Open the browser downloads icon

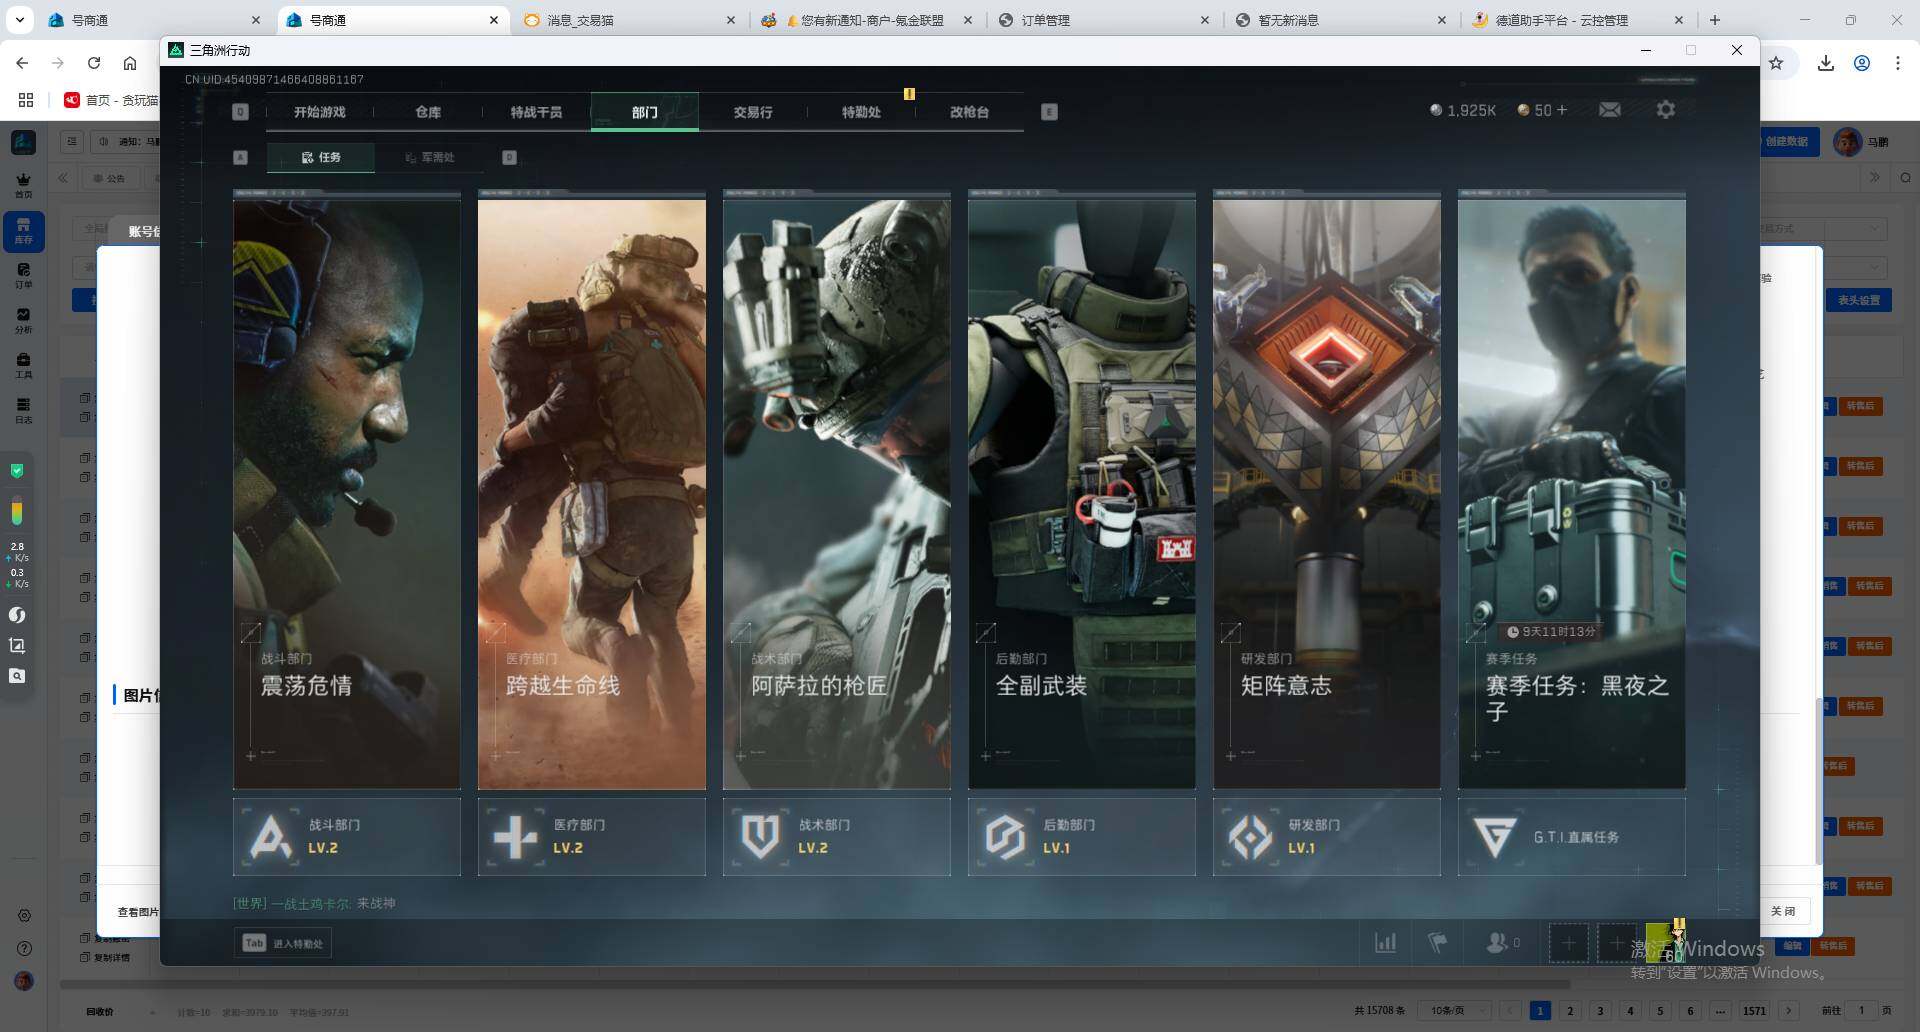[x=1826, y=63]
